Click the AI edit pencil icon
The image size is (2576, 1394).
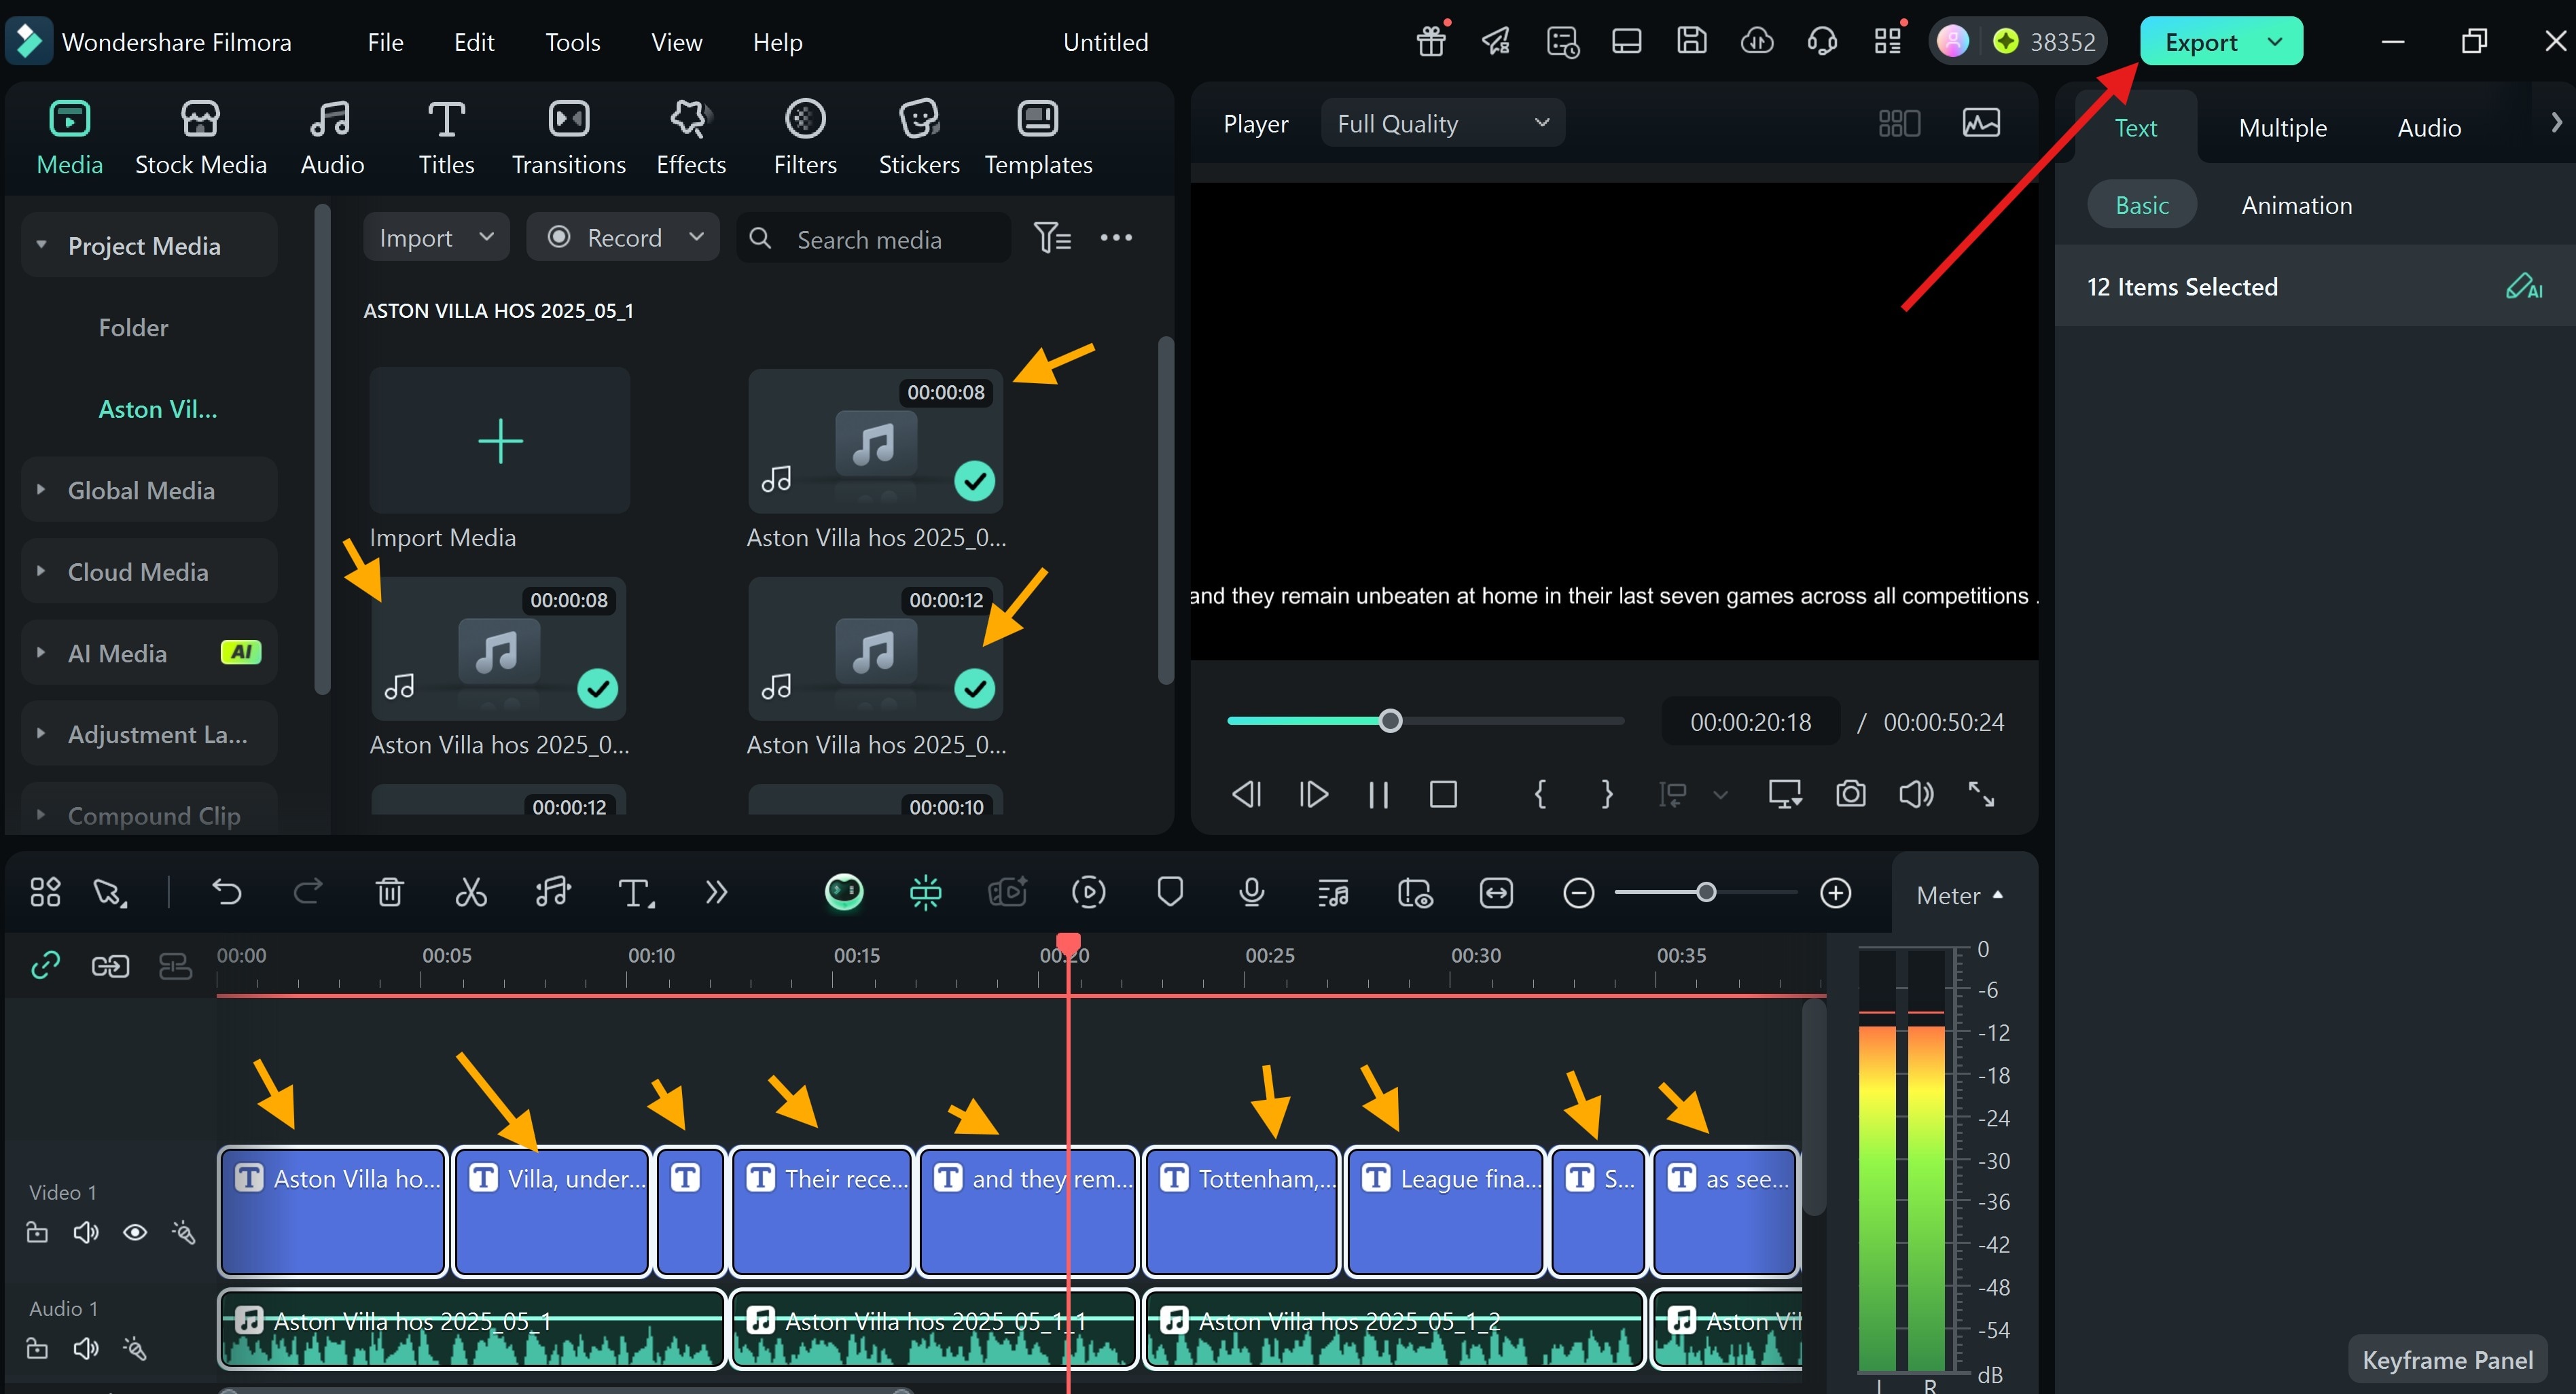(2524, 287)
